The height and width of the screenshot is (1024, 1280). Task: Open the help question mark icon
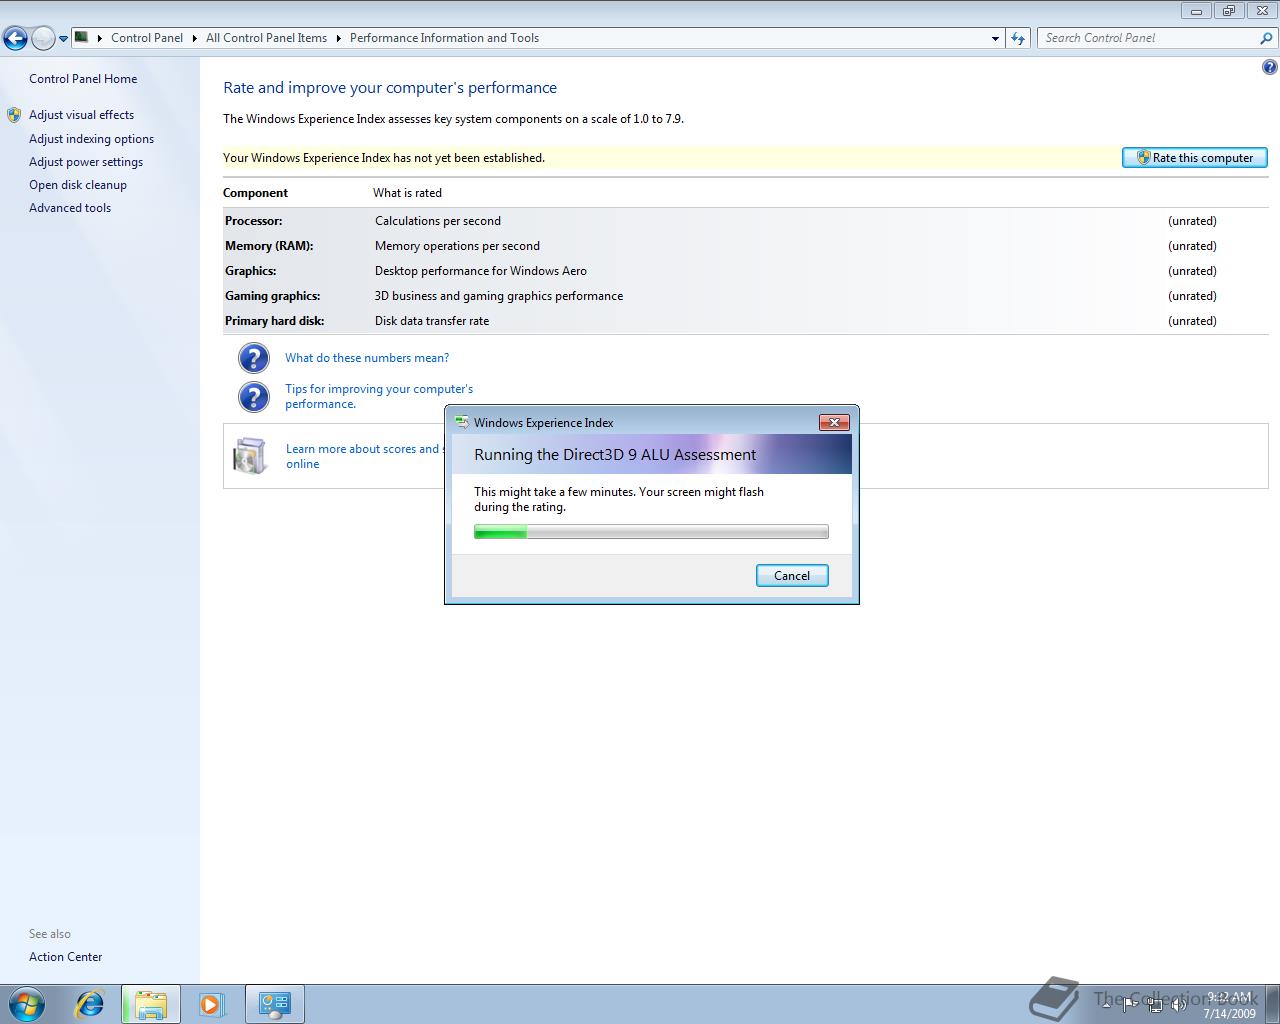(x=1269, y=67)
